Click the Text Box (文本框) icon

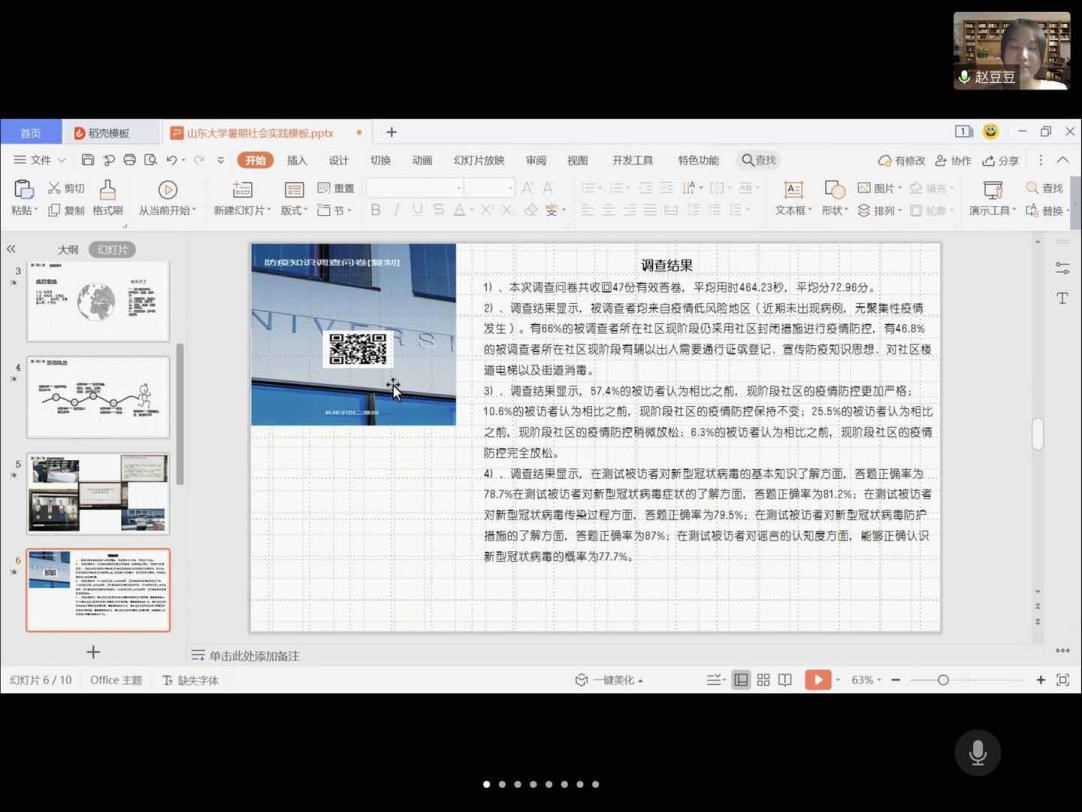(x=793, y=190)
